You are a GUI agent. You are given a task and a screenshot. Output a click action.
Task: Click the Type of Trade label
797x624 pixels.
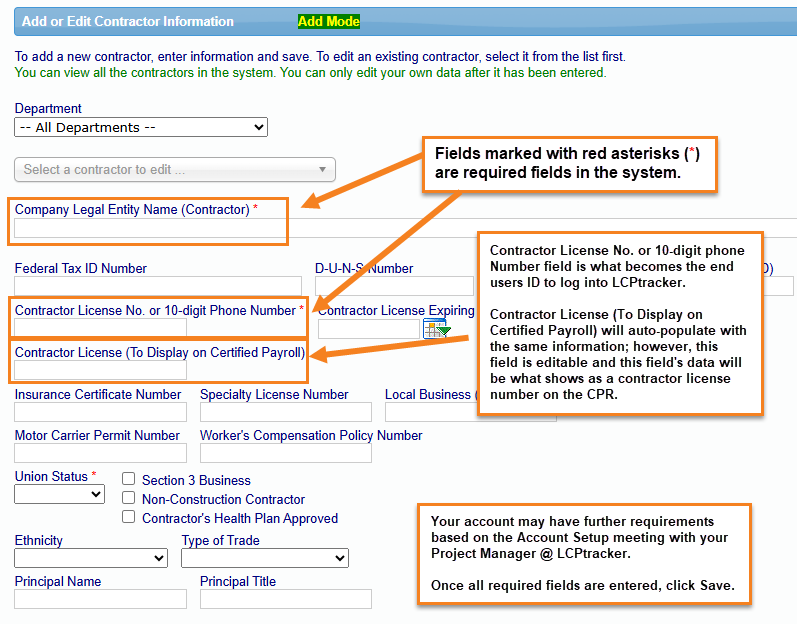[x=221, y=540]
